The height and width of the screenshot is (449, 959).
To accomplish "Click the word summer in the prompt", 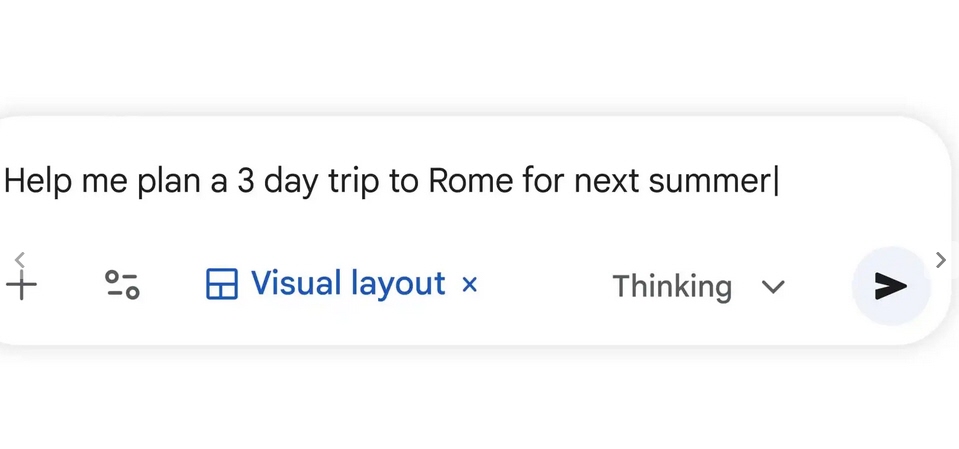I will point(710,182).
